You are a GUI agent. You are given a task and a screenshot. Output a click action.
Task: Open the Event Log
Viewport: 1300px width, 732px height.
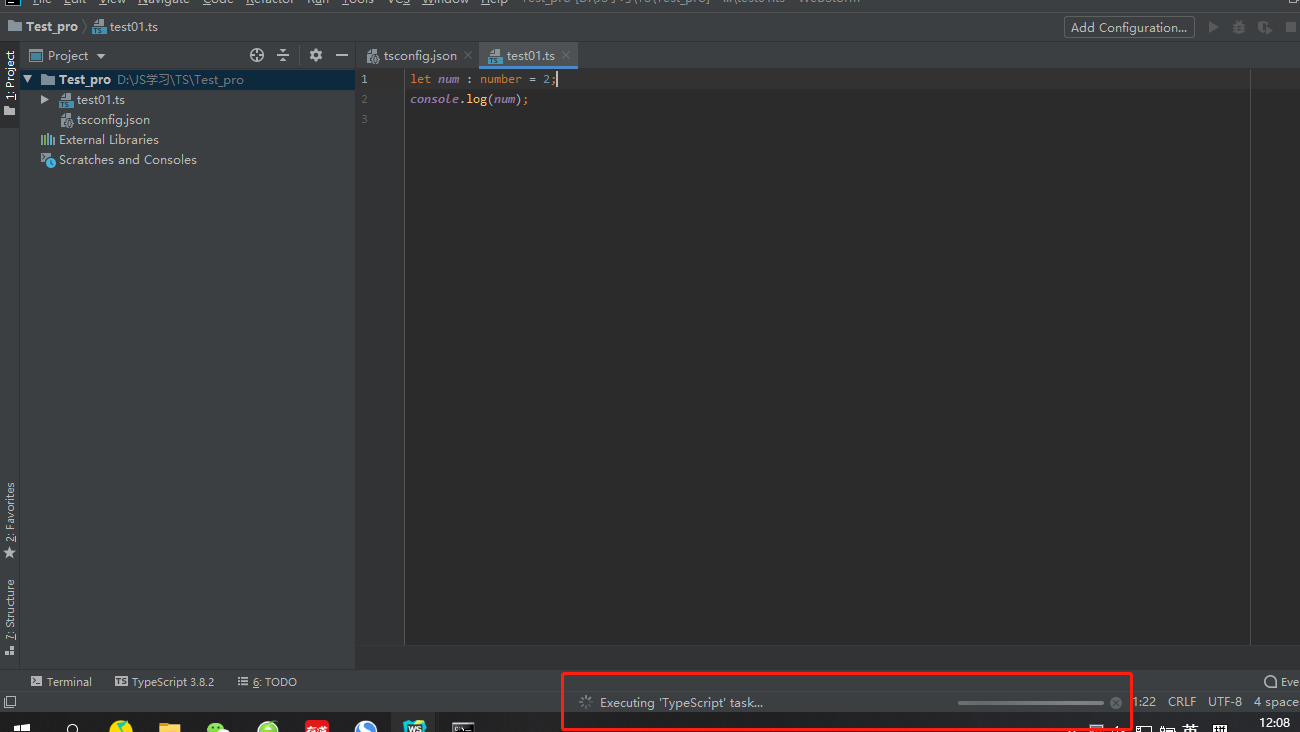click(1281, 682)
